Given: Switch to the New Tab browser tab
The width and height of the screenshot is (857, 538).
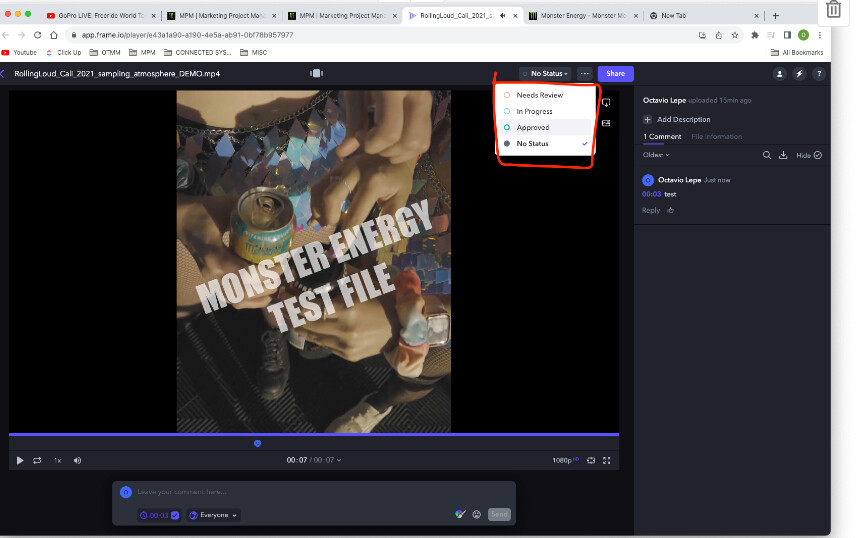Looking at the screenshot, I should (x=704, y=16).
